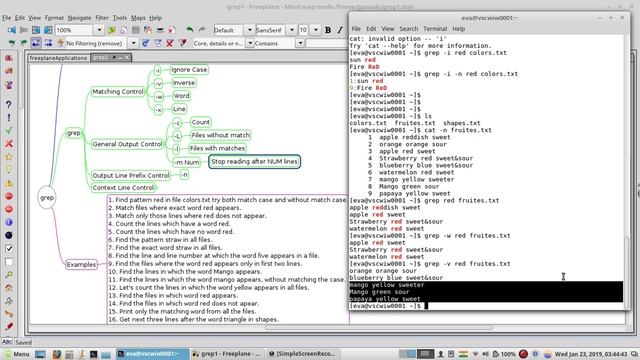Screen dimensions: 640x360
Task: Collapse the Context Line Control node
Action: [123, 188]
